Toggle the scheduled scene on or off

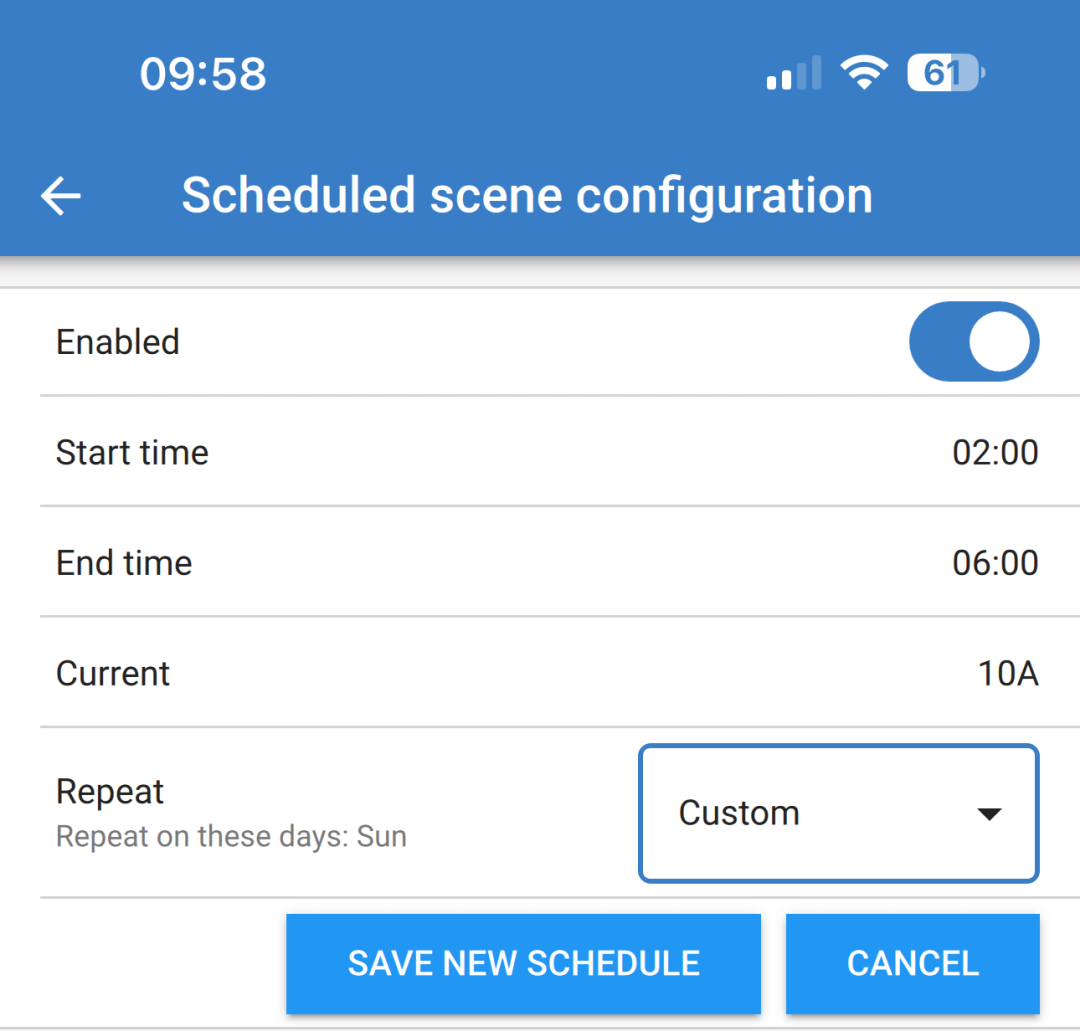click(974, 341)
